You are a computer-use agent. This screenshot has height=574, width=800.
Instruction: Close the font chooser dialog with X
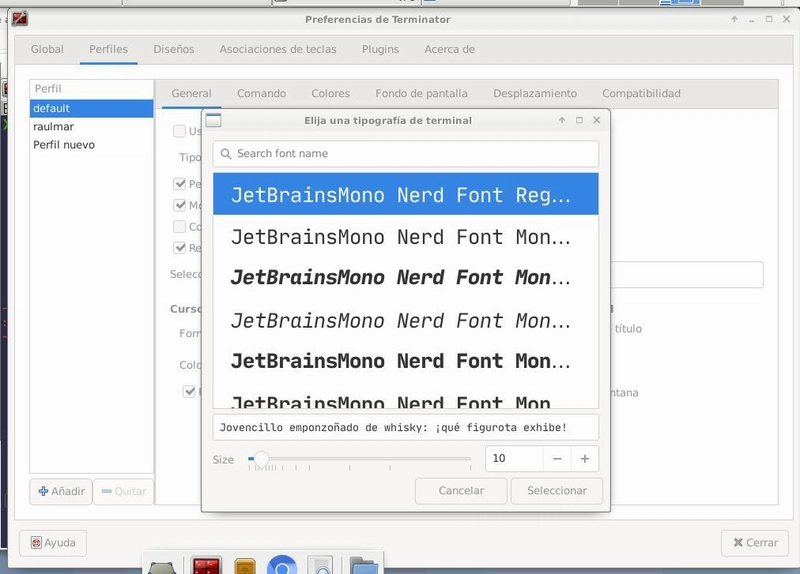click(x=596, y=120)
